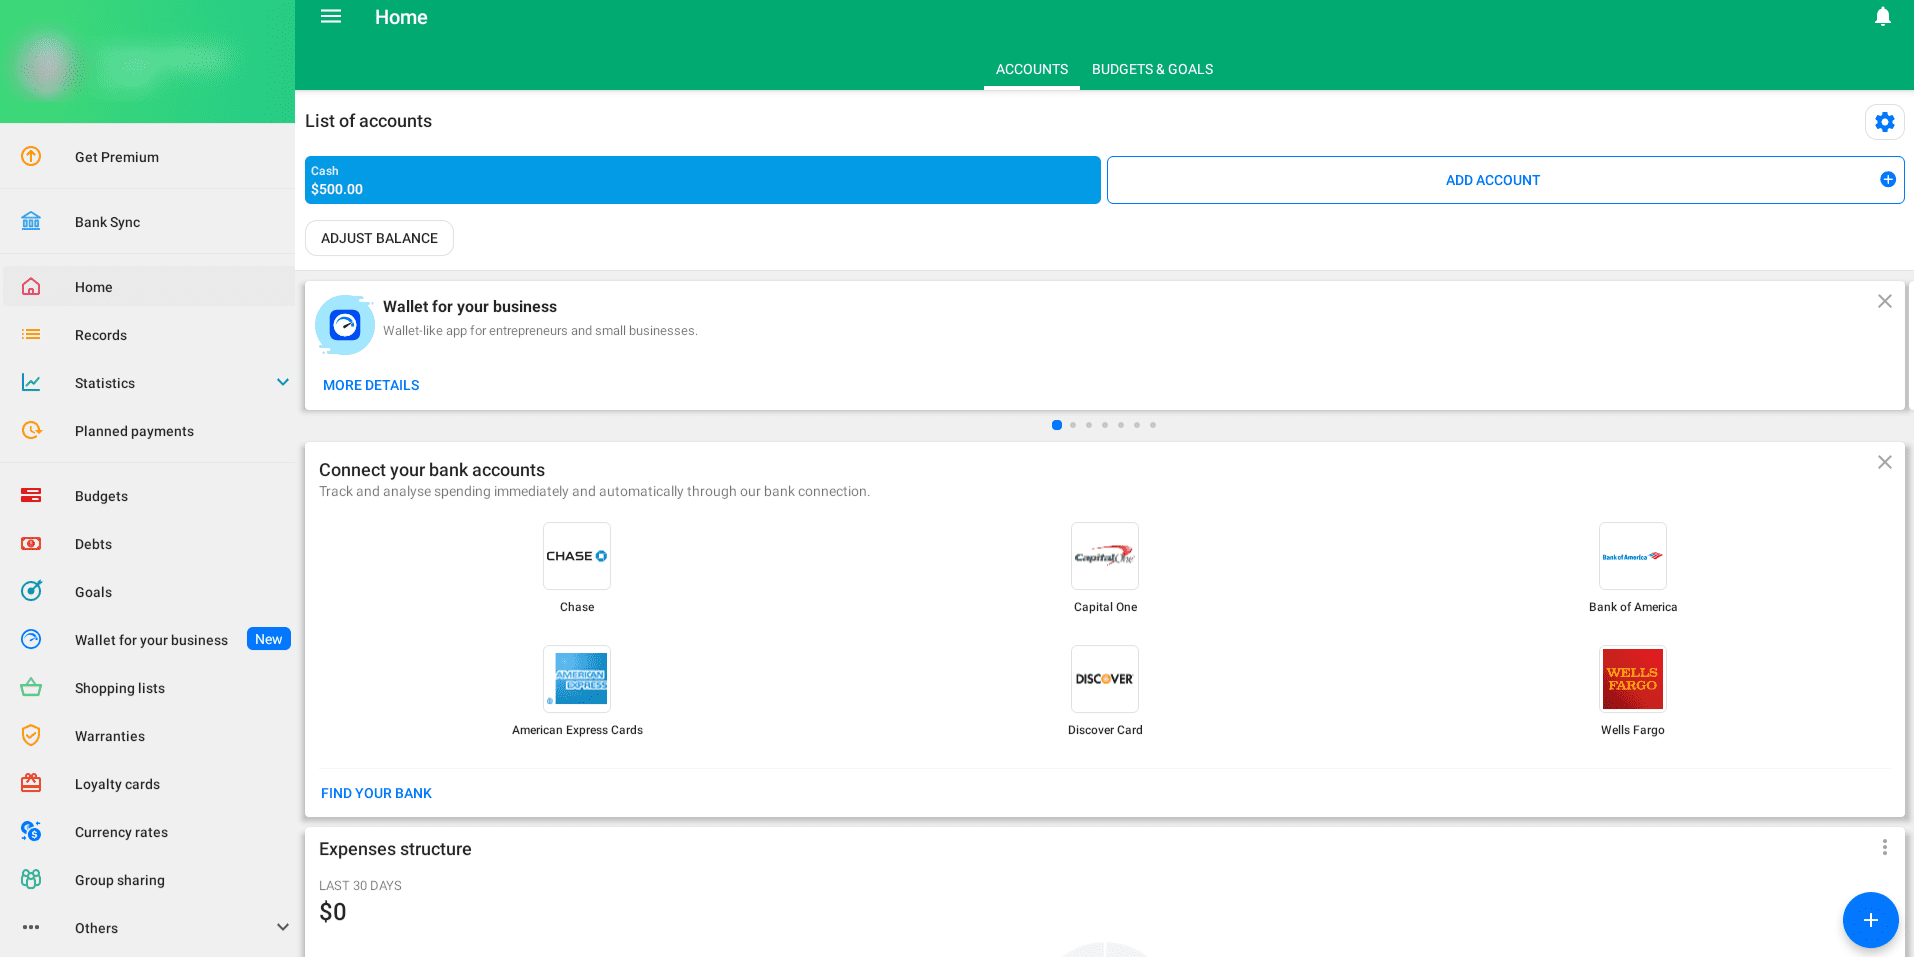Image resolution: width=1914 pixels, height=957 pixels.
Task: Click the Adjust Balance button
Action: pos(379,238)
